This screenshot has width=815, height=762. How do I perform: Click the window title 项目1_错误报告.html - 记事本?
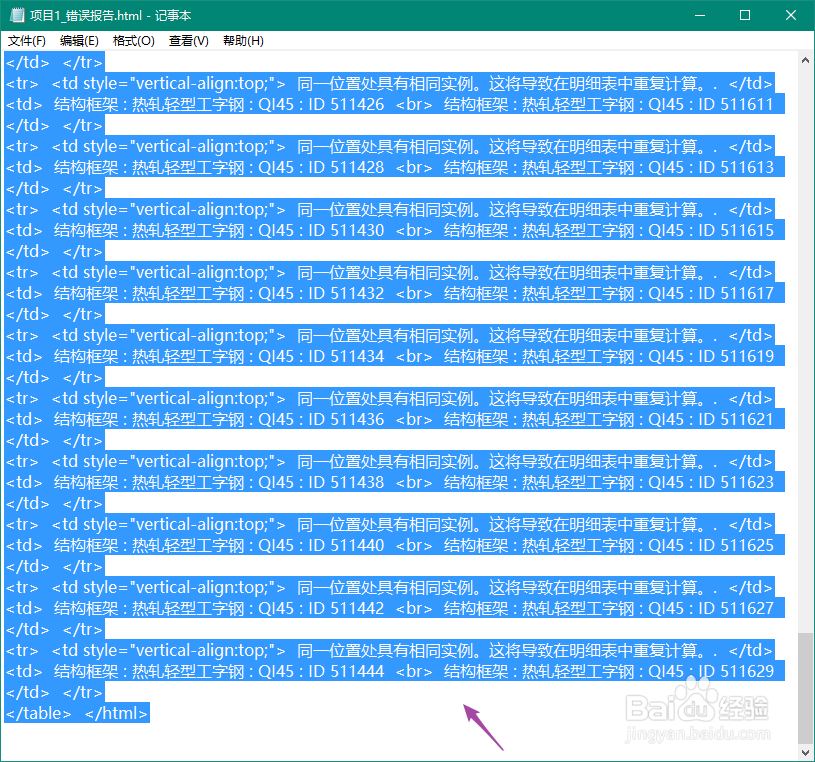110,16
